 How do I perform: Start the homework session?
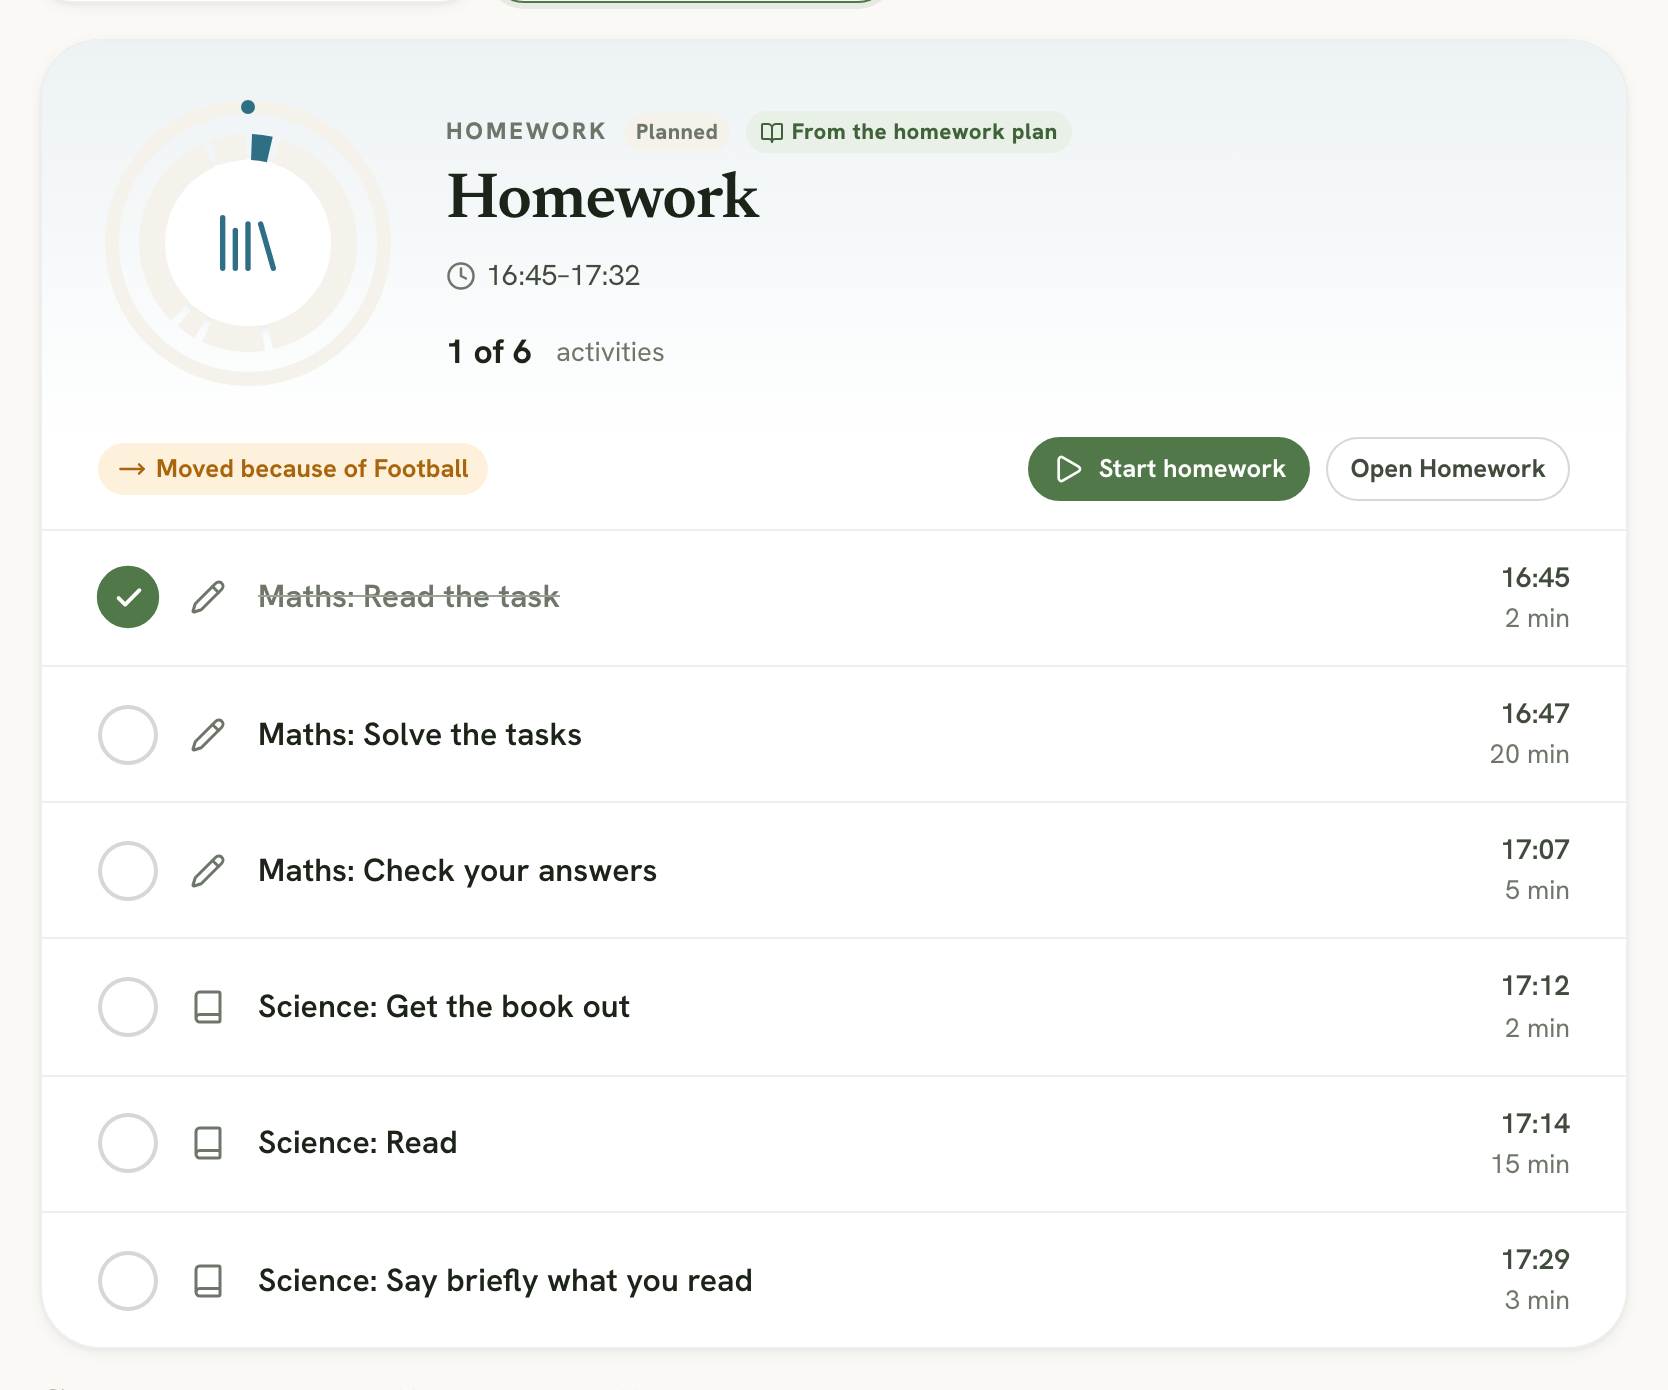[x=1169, y=469]
